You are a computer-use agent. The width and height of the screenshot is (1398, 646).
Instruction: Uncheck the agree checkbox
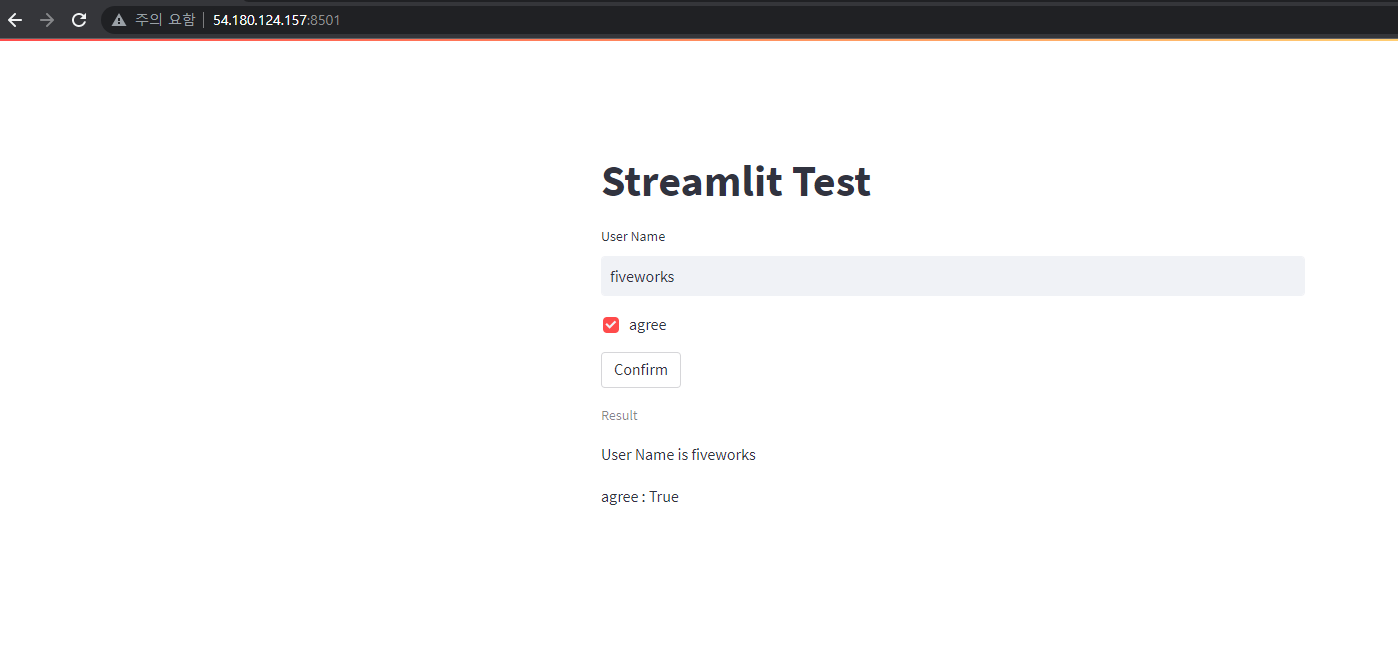[611, 325]
